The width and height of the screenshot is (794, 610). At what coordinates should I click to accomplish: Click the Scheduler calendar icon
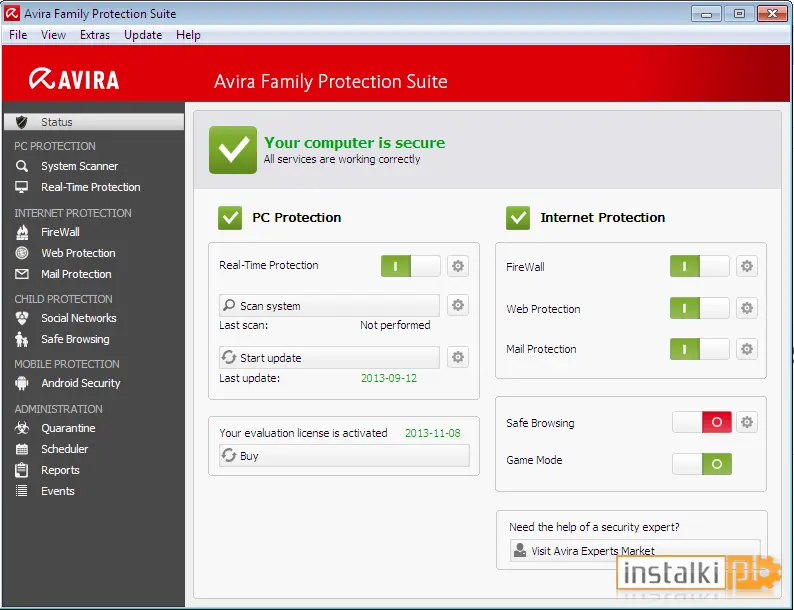(x=22, y=449)
